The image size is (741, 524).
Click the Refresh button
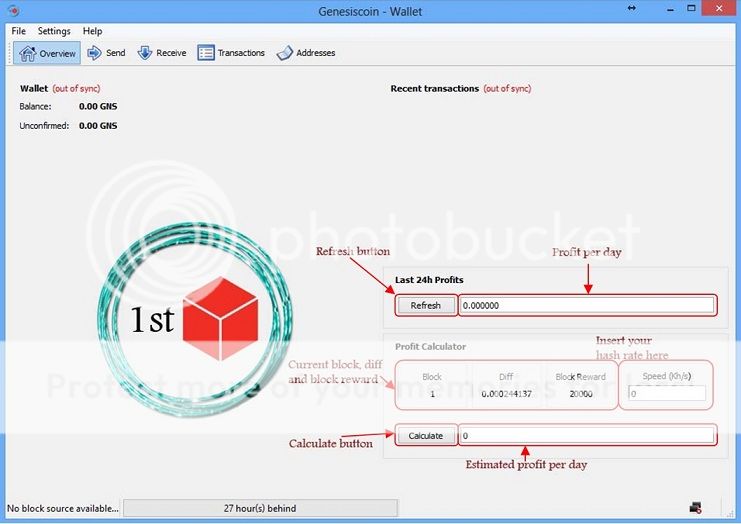[x=425, y=305]
